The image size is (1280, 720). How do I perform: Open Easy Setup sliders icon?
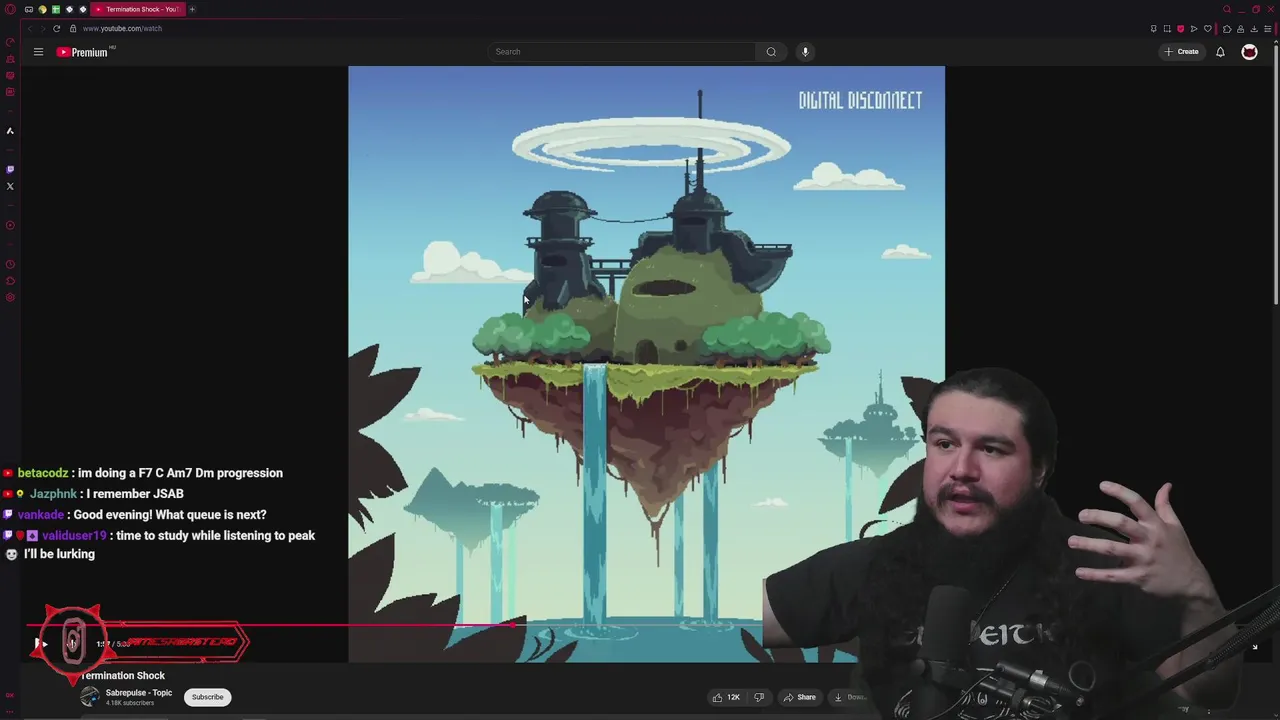tap(1268, 28)
